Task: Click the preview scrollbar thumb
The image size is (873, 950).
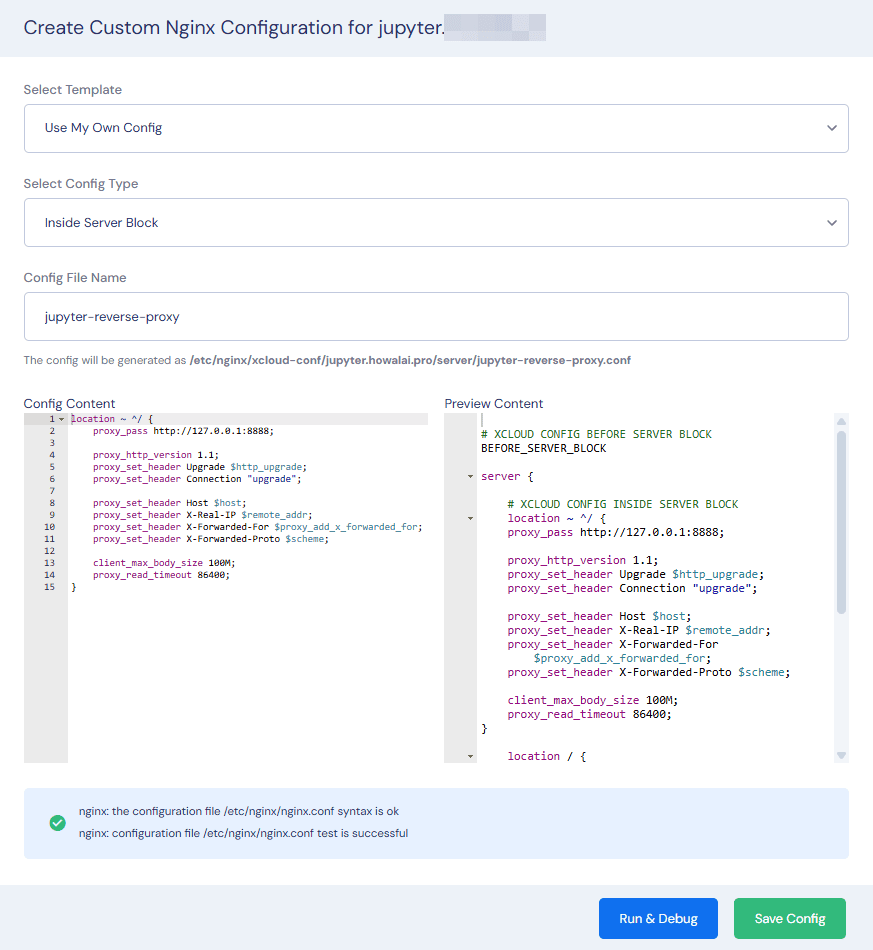Action: coord(841,522)
